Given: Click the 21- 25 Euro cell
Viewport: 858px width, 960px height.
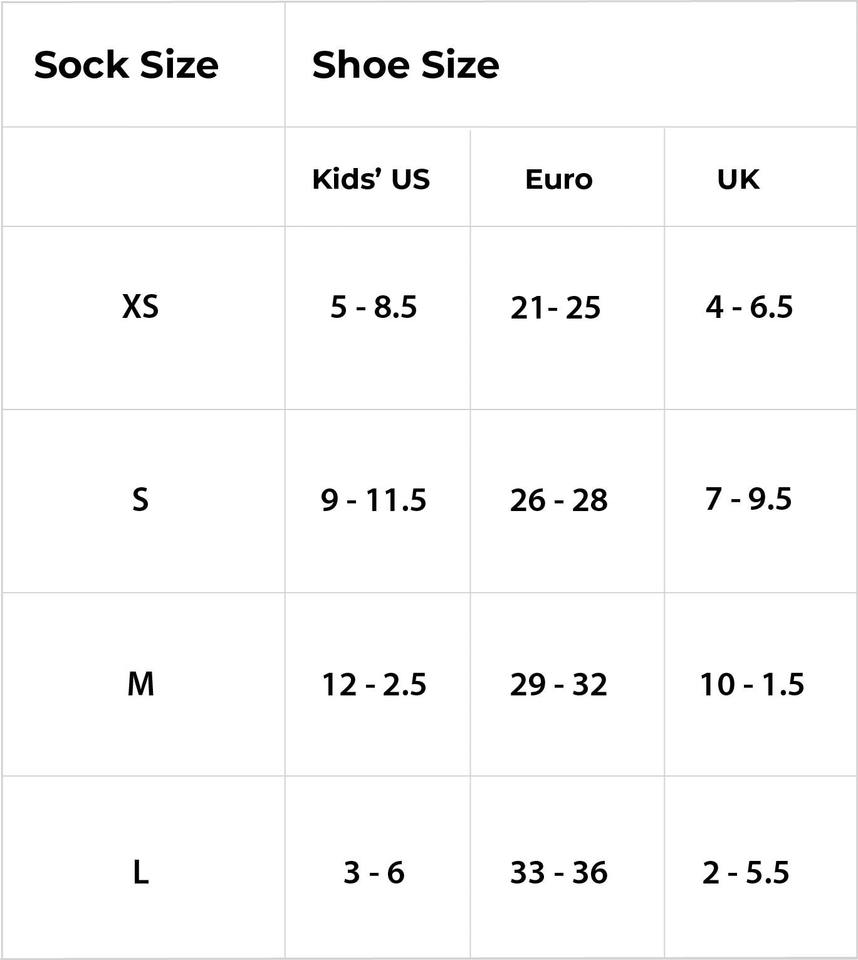Looking at the screenshot, I should click(x=555, y=308).
